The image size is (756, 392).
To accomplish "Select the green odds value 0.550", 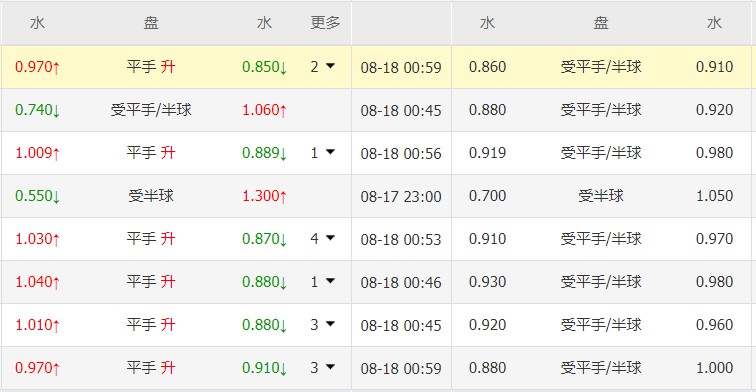I will 37,196.
